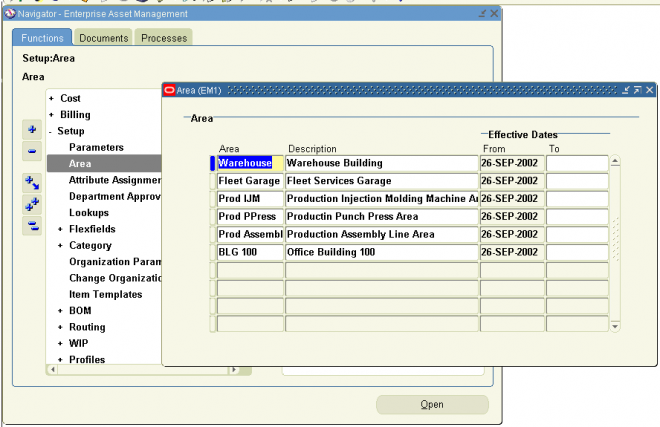Expand the Category node
660x427 pixels.
[60, 246]
